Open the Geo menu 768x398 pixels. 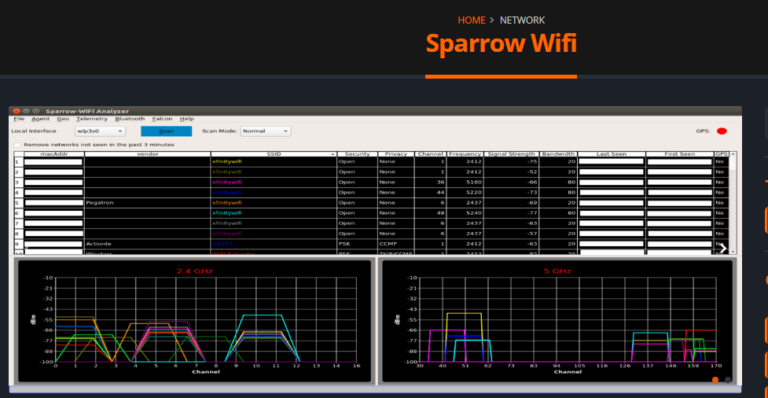tap(63, 119)
